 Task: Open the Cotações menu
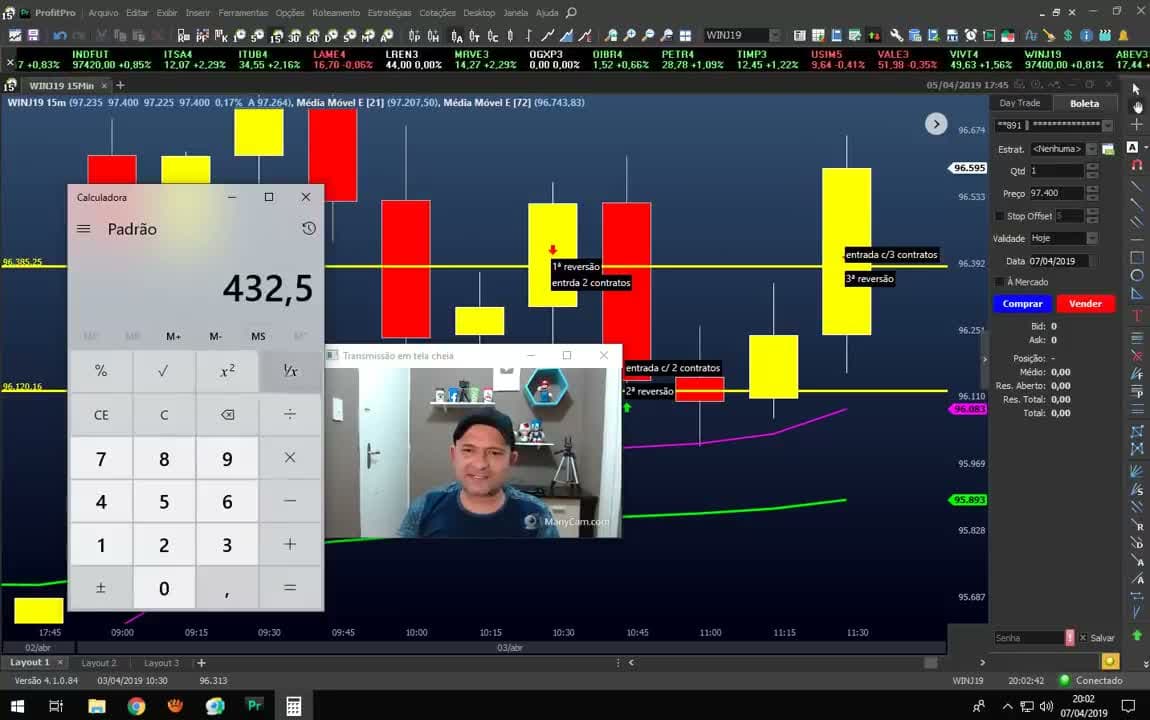coord(437,12)
